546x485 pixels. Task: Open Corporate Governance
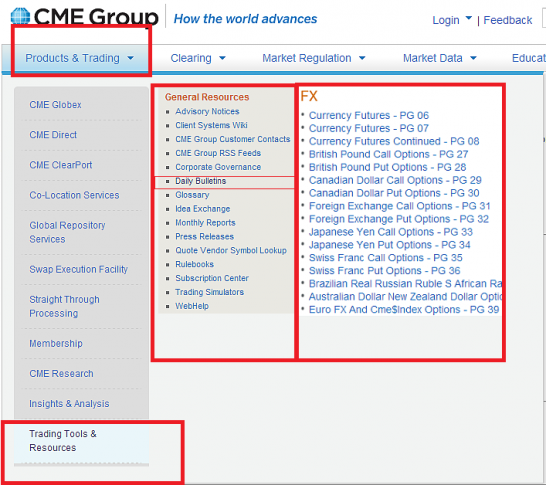pos(218,167)
